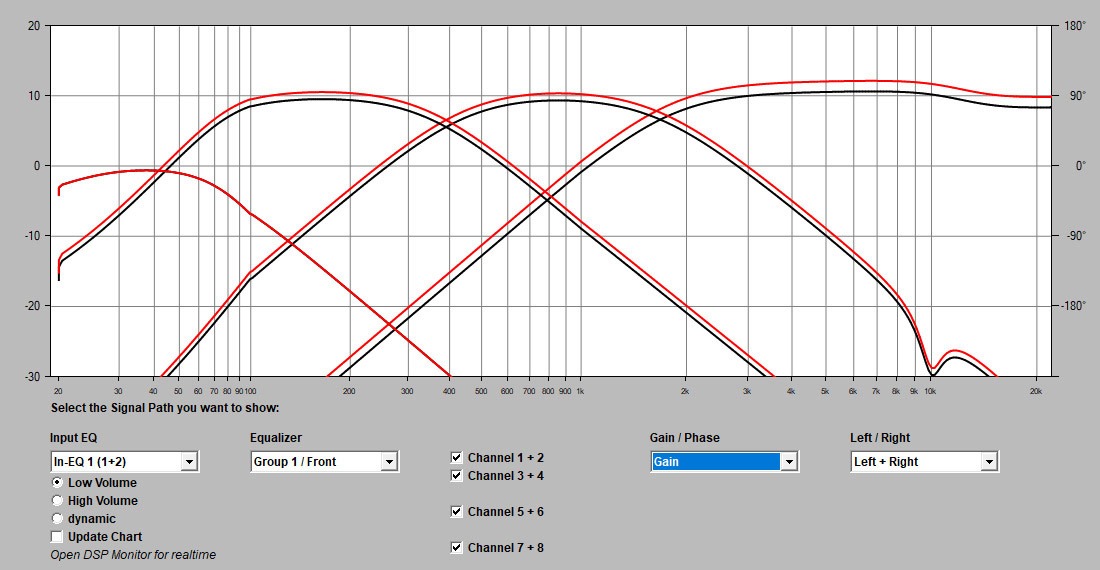
Task: Select the High Volume radio button
Action: [x=58, y=501]
